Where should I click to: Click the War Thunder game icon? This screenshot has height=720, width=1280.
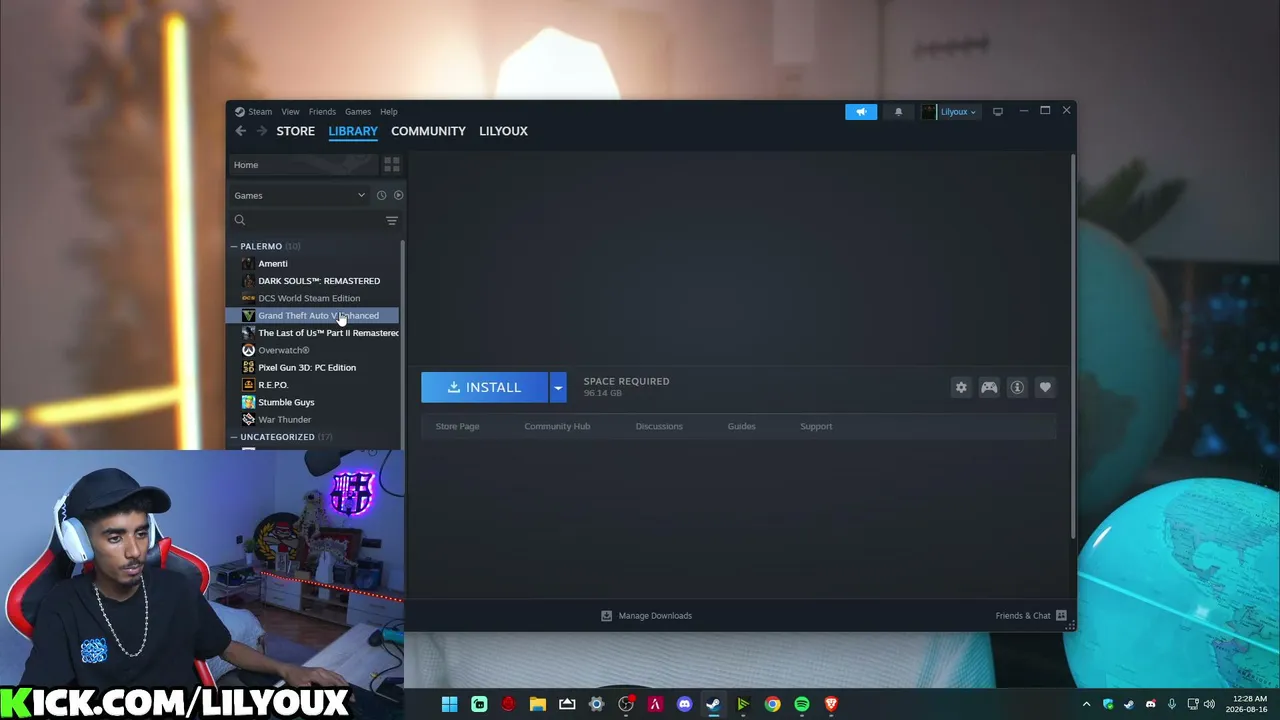coord(248,419)
